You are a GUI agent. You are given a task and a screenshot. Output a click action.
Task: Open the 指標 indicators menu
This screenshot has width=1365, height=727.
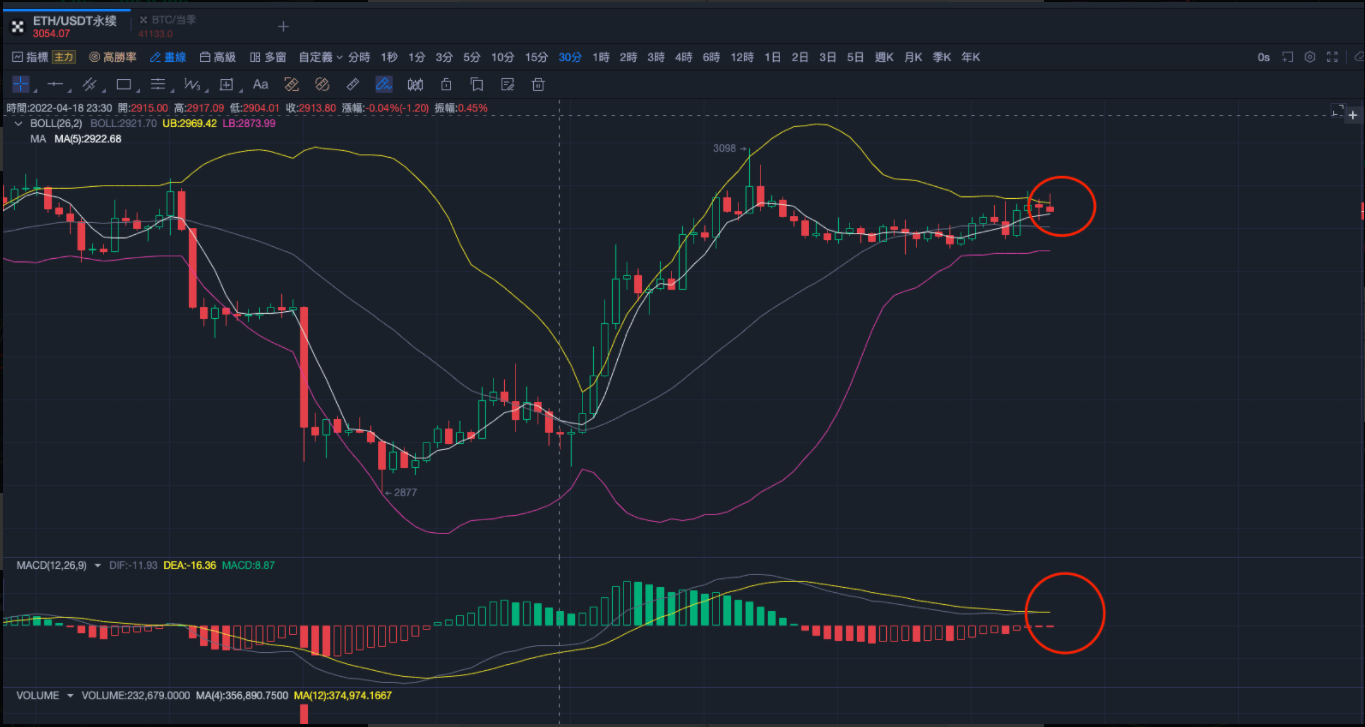(x=29, y=57)
